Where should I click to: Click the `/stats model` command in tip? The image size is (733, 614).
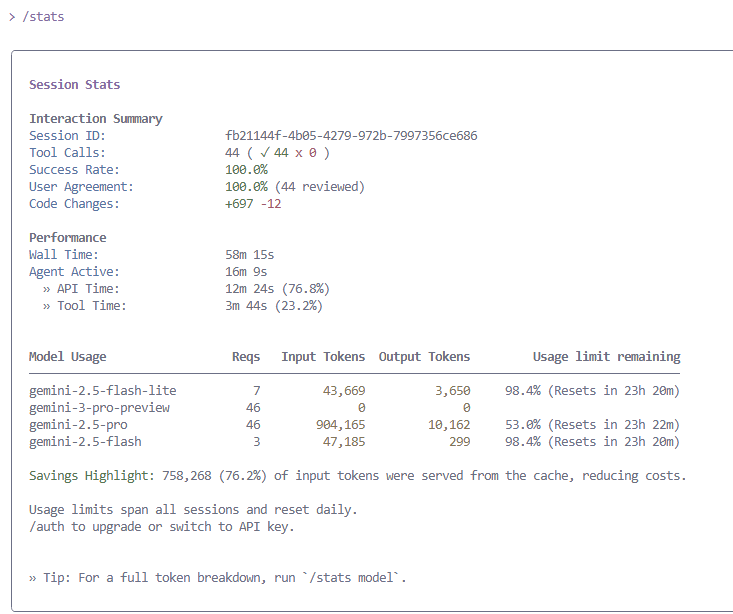coord(357,577)
